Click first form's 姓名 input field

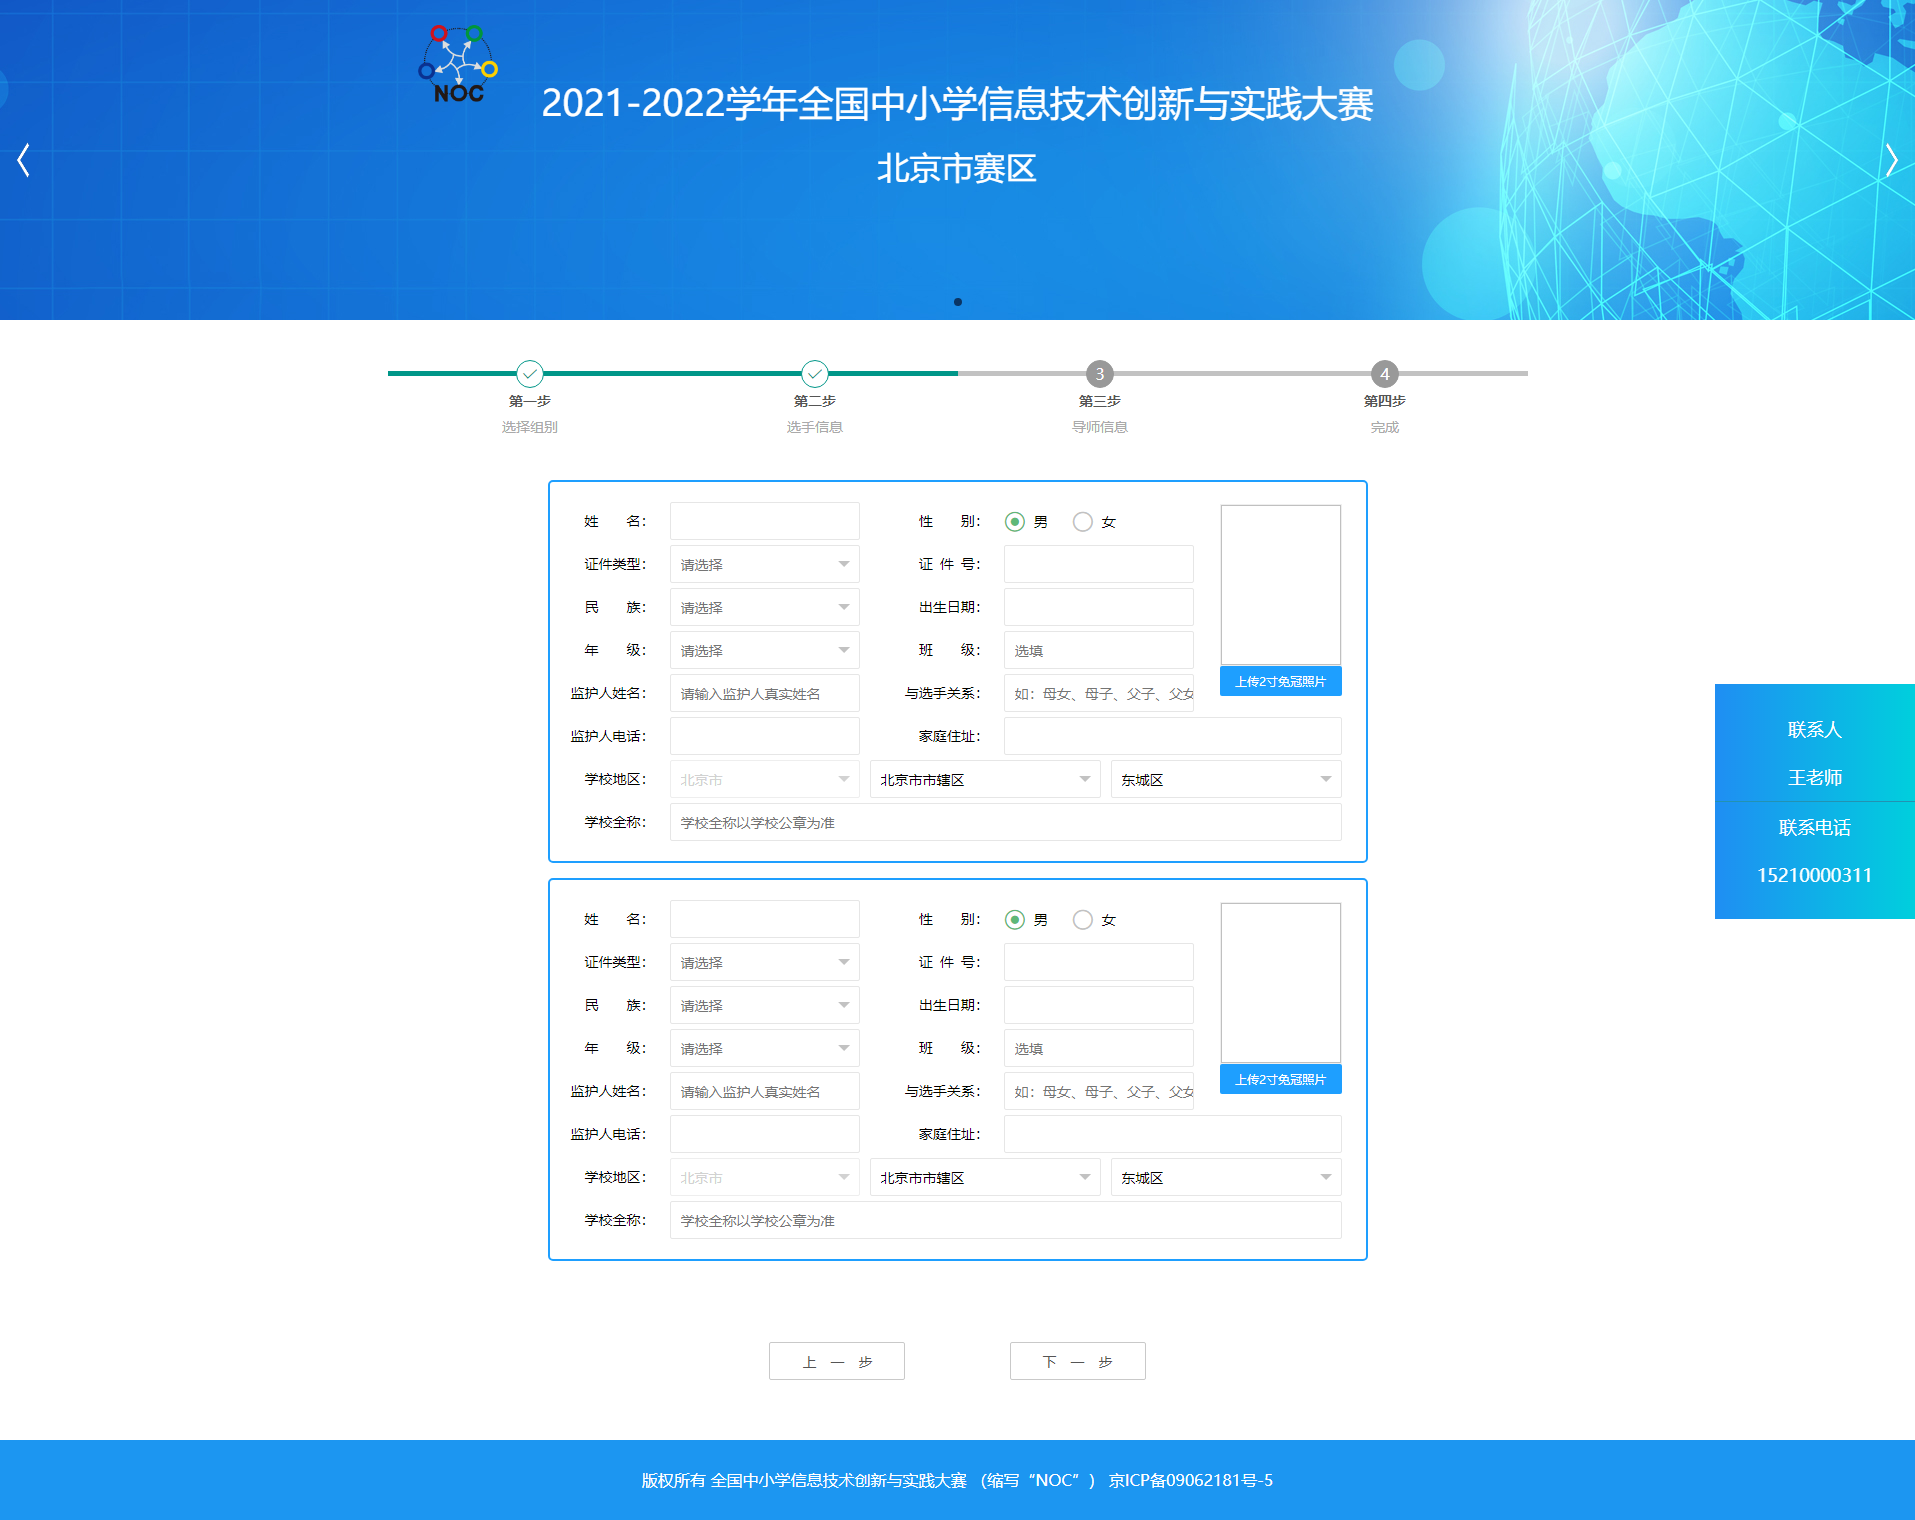point(764,521)
